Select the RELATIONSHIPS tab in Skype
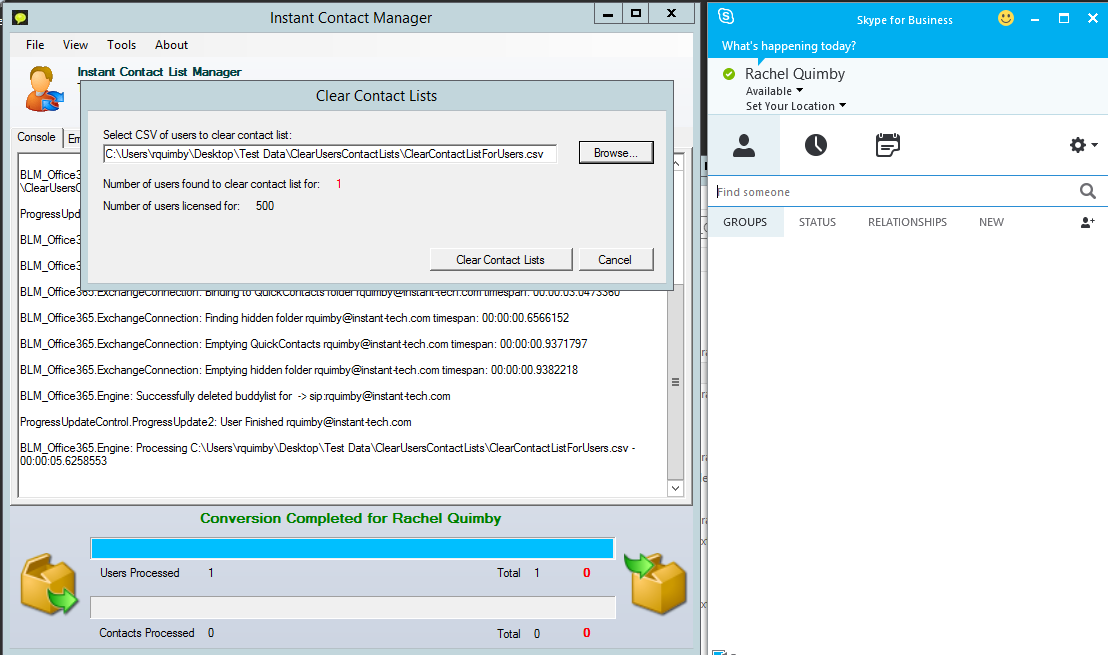1108x655 pixels. [x=907, y=222]
